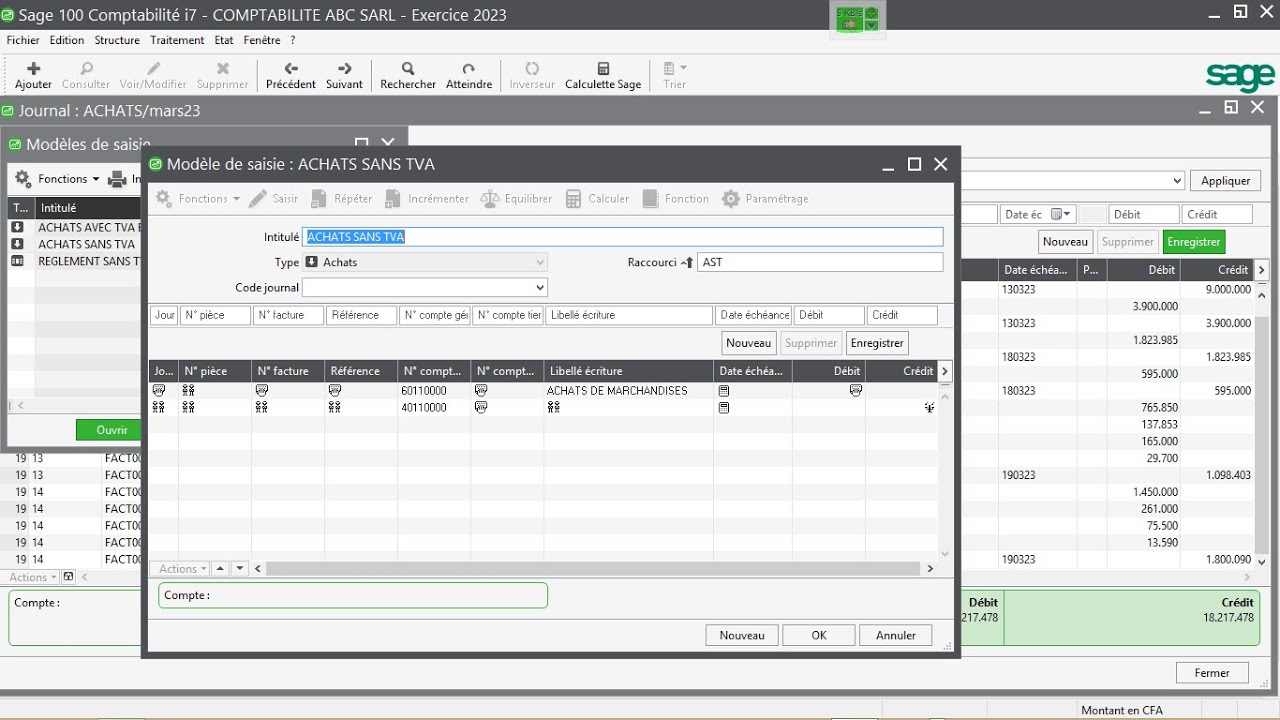Image resolution: width=1280 pixels, height=720 pixels.
Task: Click the Débit cell icon on the 60110000 row
Action: [855, 391]
